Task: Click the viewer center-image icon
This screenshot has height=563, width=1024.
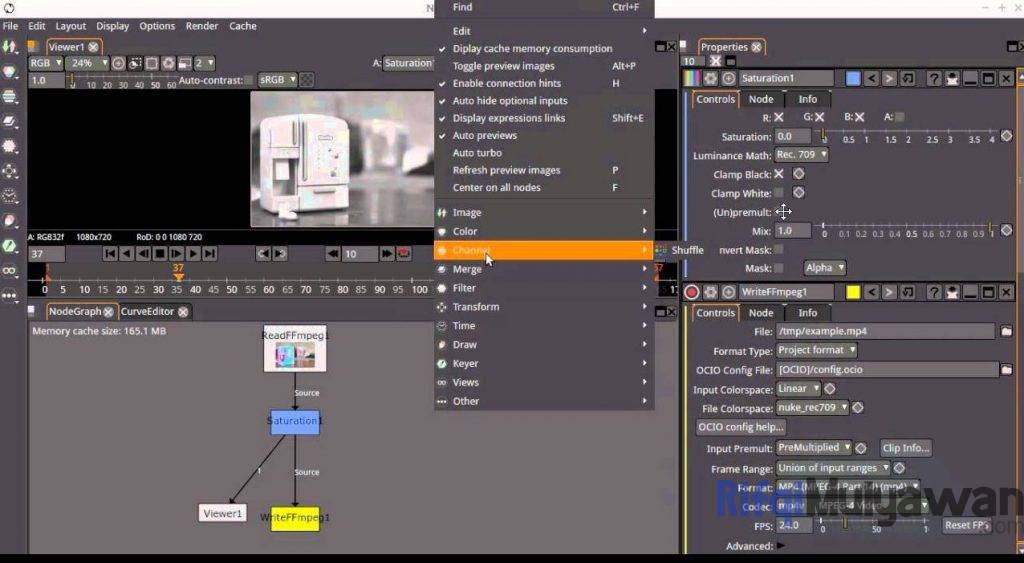Action: (x=118, y=63)
